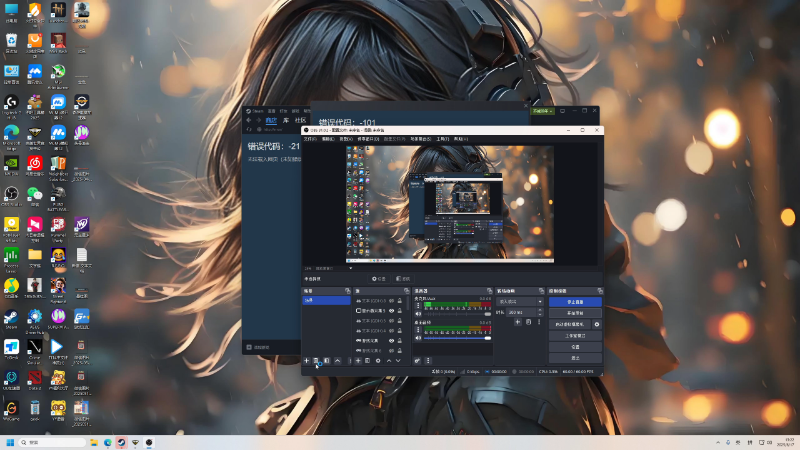Configure virtual camera with gear icon
Screen dimensions: 800x450
tap(597, 324)
